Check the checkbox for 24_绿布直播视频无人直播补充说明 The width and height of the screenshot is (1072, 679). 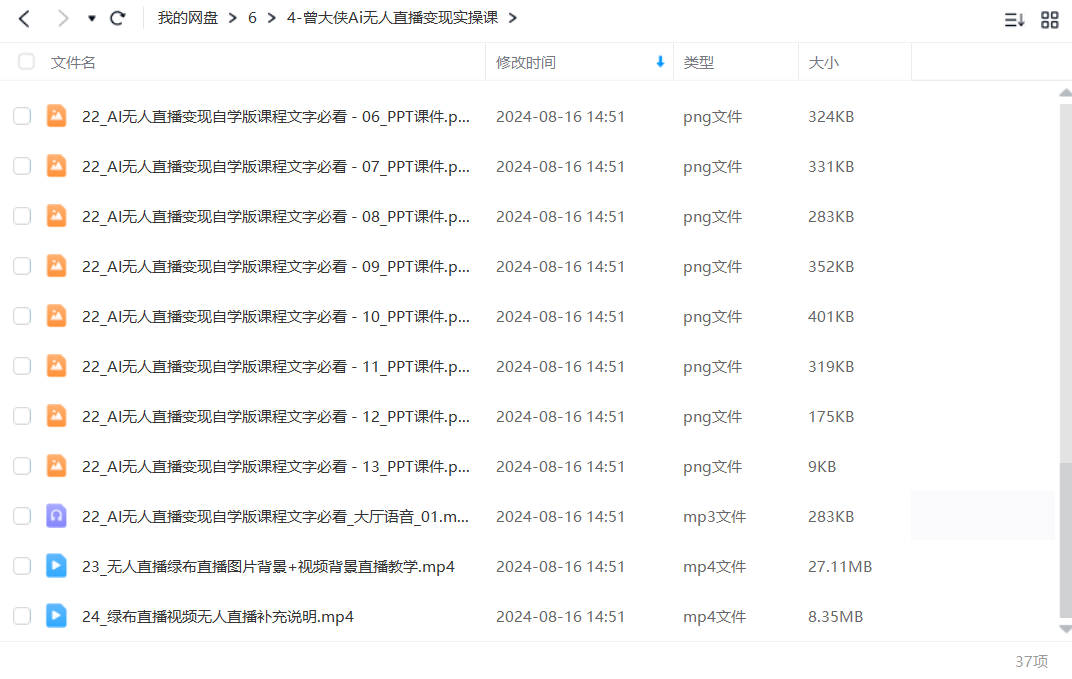click(x=22, y=616)
